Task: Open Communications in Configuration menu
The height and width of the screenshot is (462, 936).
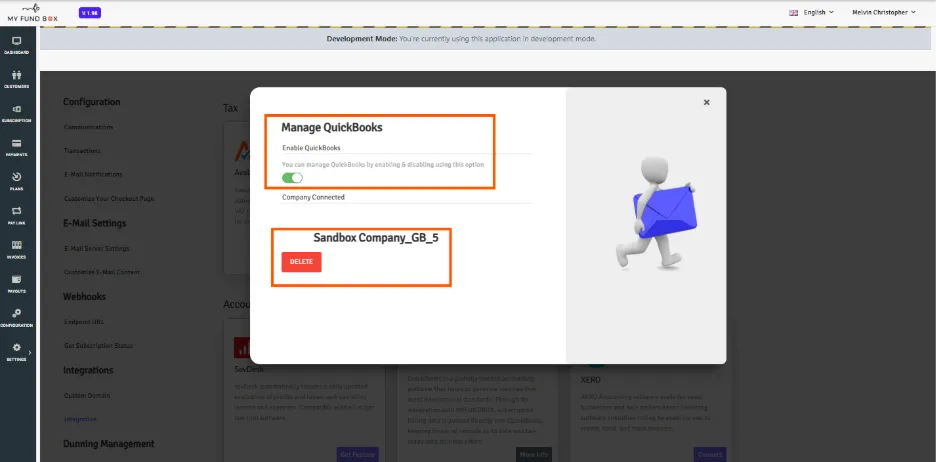Action: (88, 127)
